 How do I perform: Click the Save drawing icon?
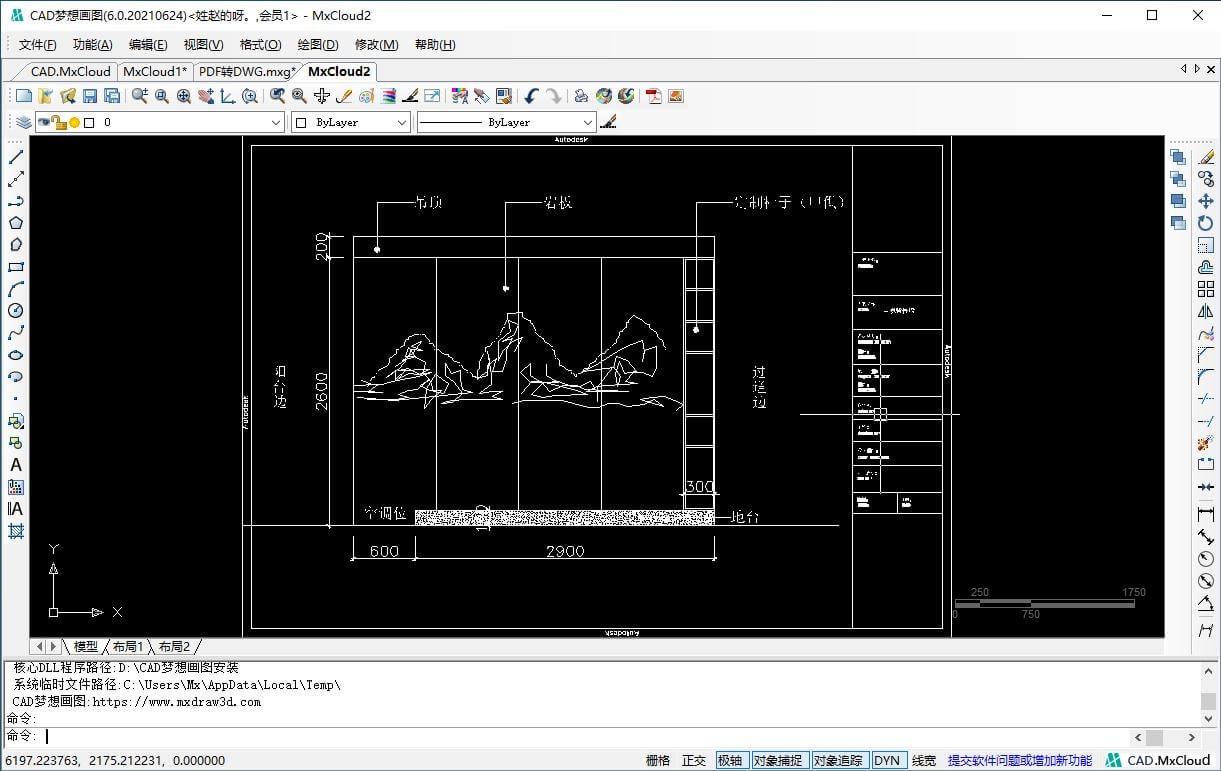click(90, 96)
